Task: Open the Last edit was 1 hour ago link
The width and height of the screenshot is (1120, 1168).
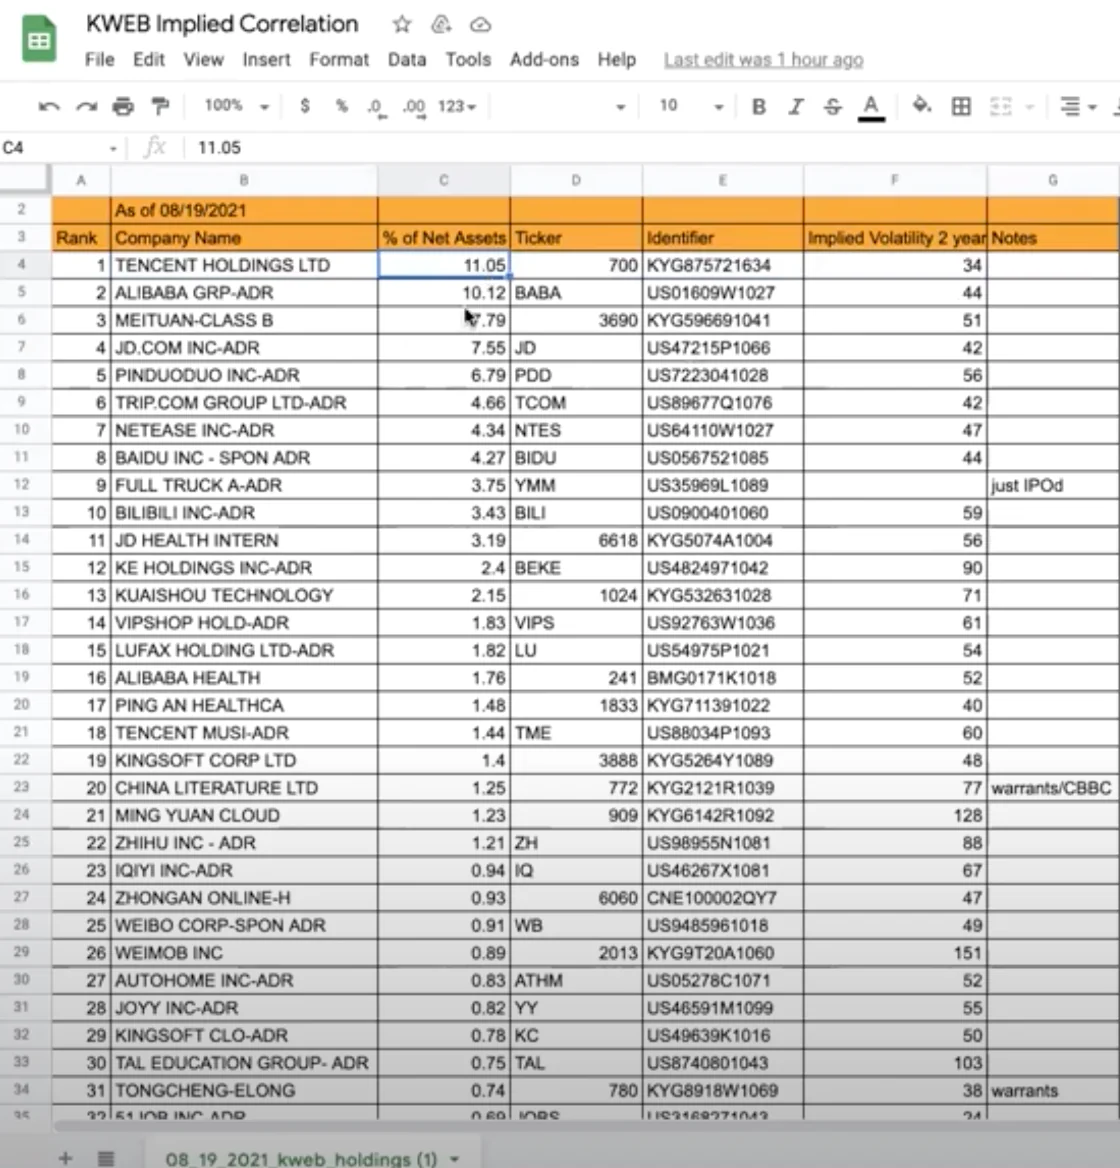Action: click(x=763, y=60)
